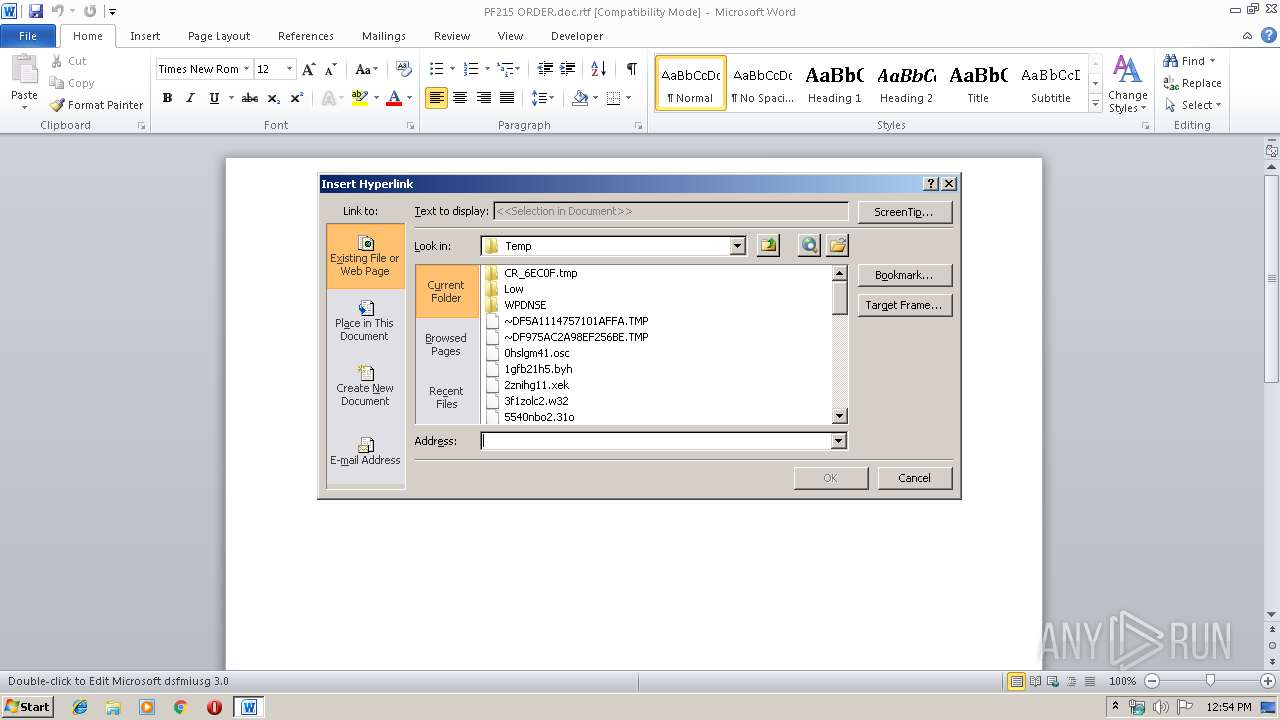Screen dimensions: 1280x720
Task: Click the Save icon in Quick Access toolbar
Action: 35,11
